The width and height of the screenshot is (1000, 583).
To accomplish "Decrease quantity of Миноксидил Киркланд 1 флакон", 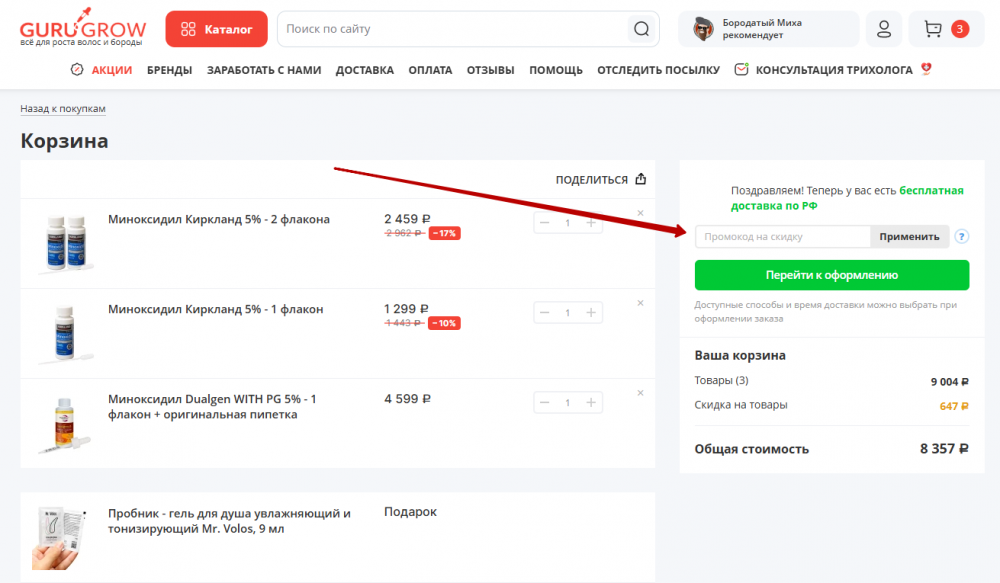I will 545,313.
